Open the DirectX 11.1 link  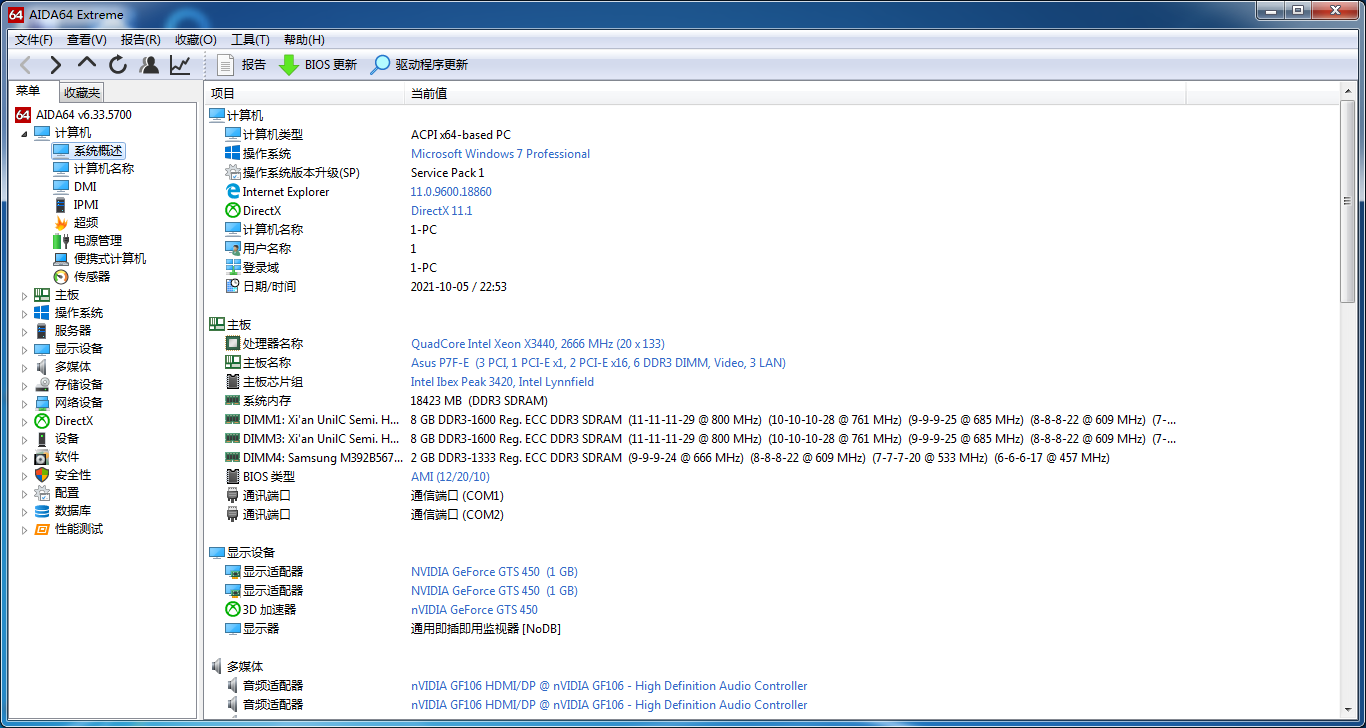[x=441, y=211]
